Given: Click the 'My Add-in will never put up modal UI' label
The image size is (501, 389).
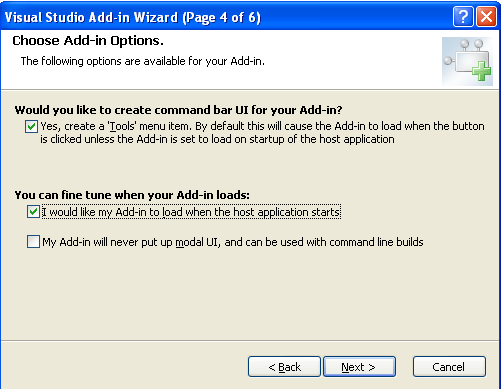Looking at the screenshot, I should tap(233, 242).
